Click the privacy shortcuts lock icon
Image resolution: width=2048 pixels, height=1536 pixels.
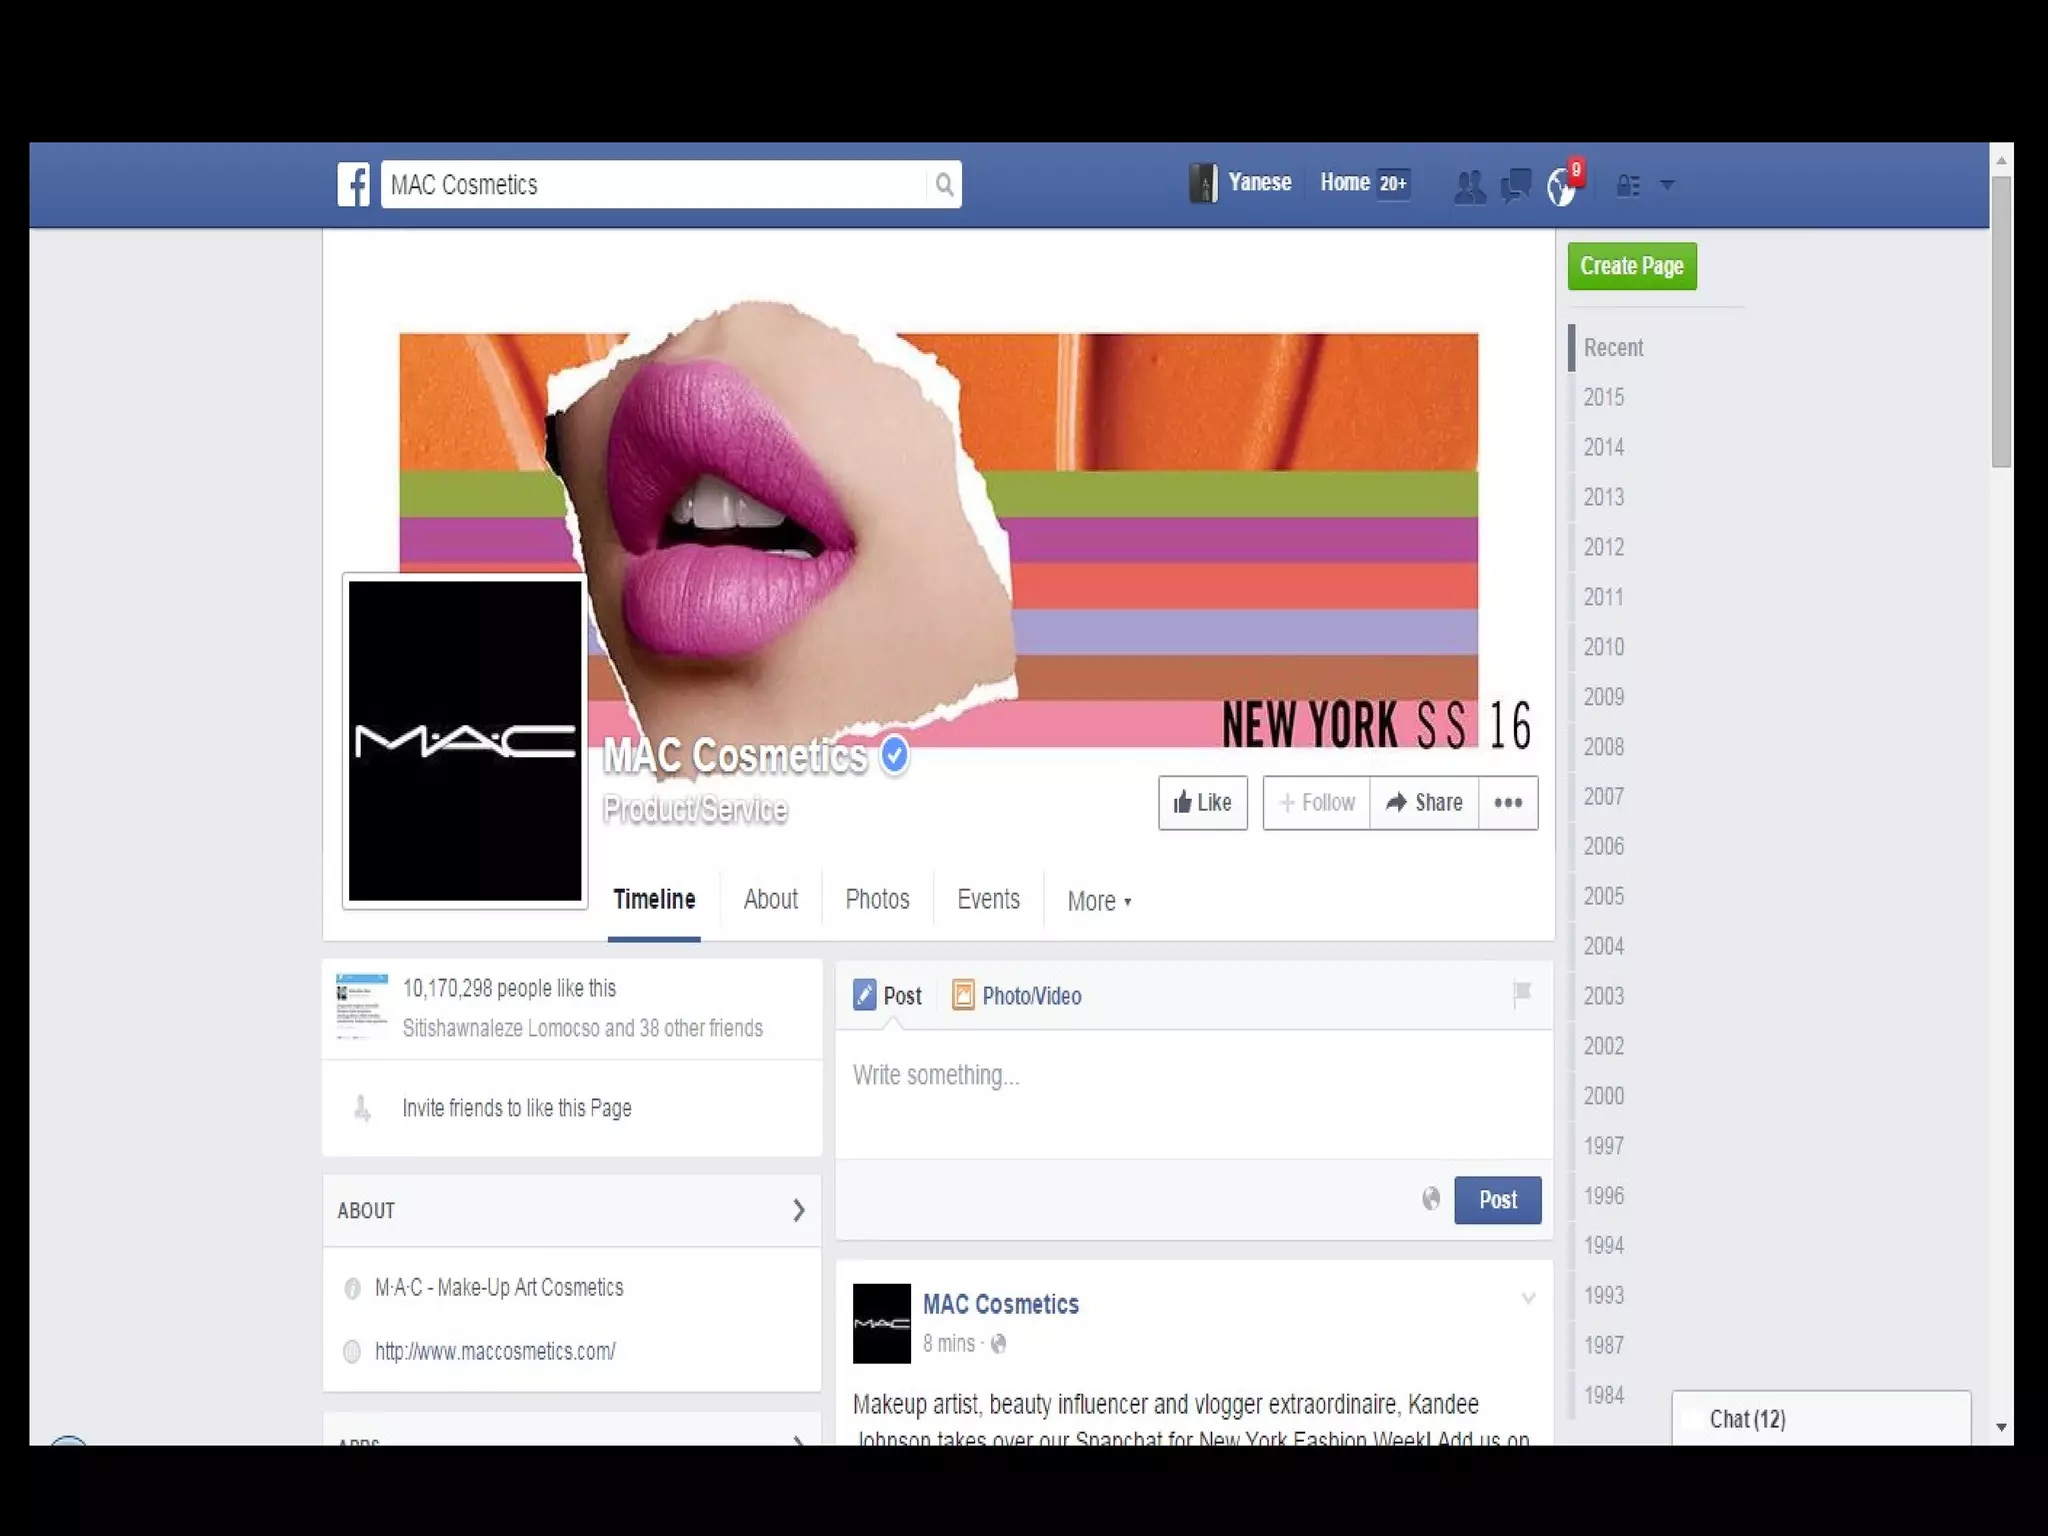tap(1628, 185)
